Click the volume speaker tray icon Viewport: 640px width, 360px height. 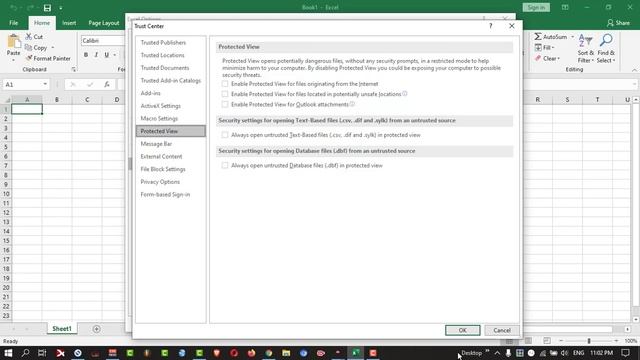564,353
